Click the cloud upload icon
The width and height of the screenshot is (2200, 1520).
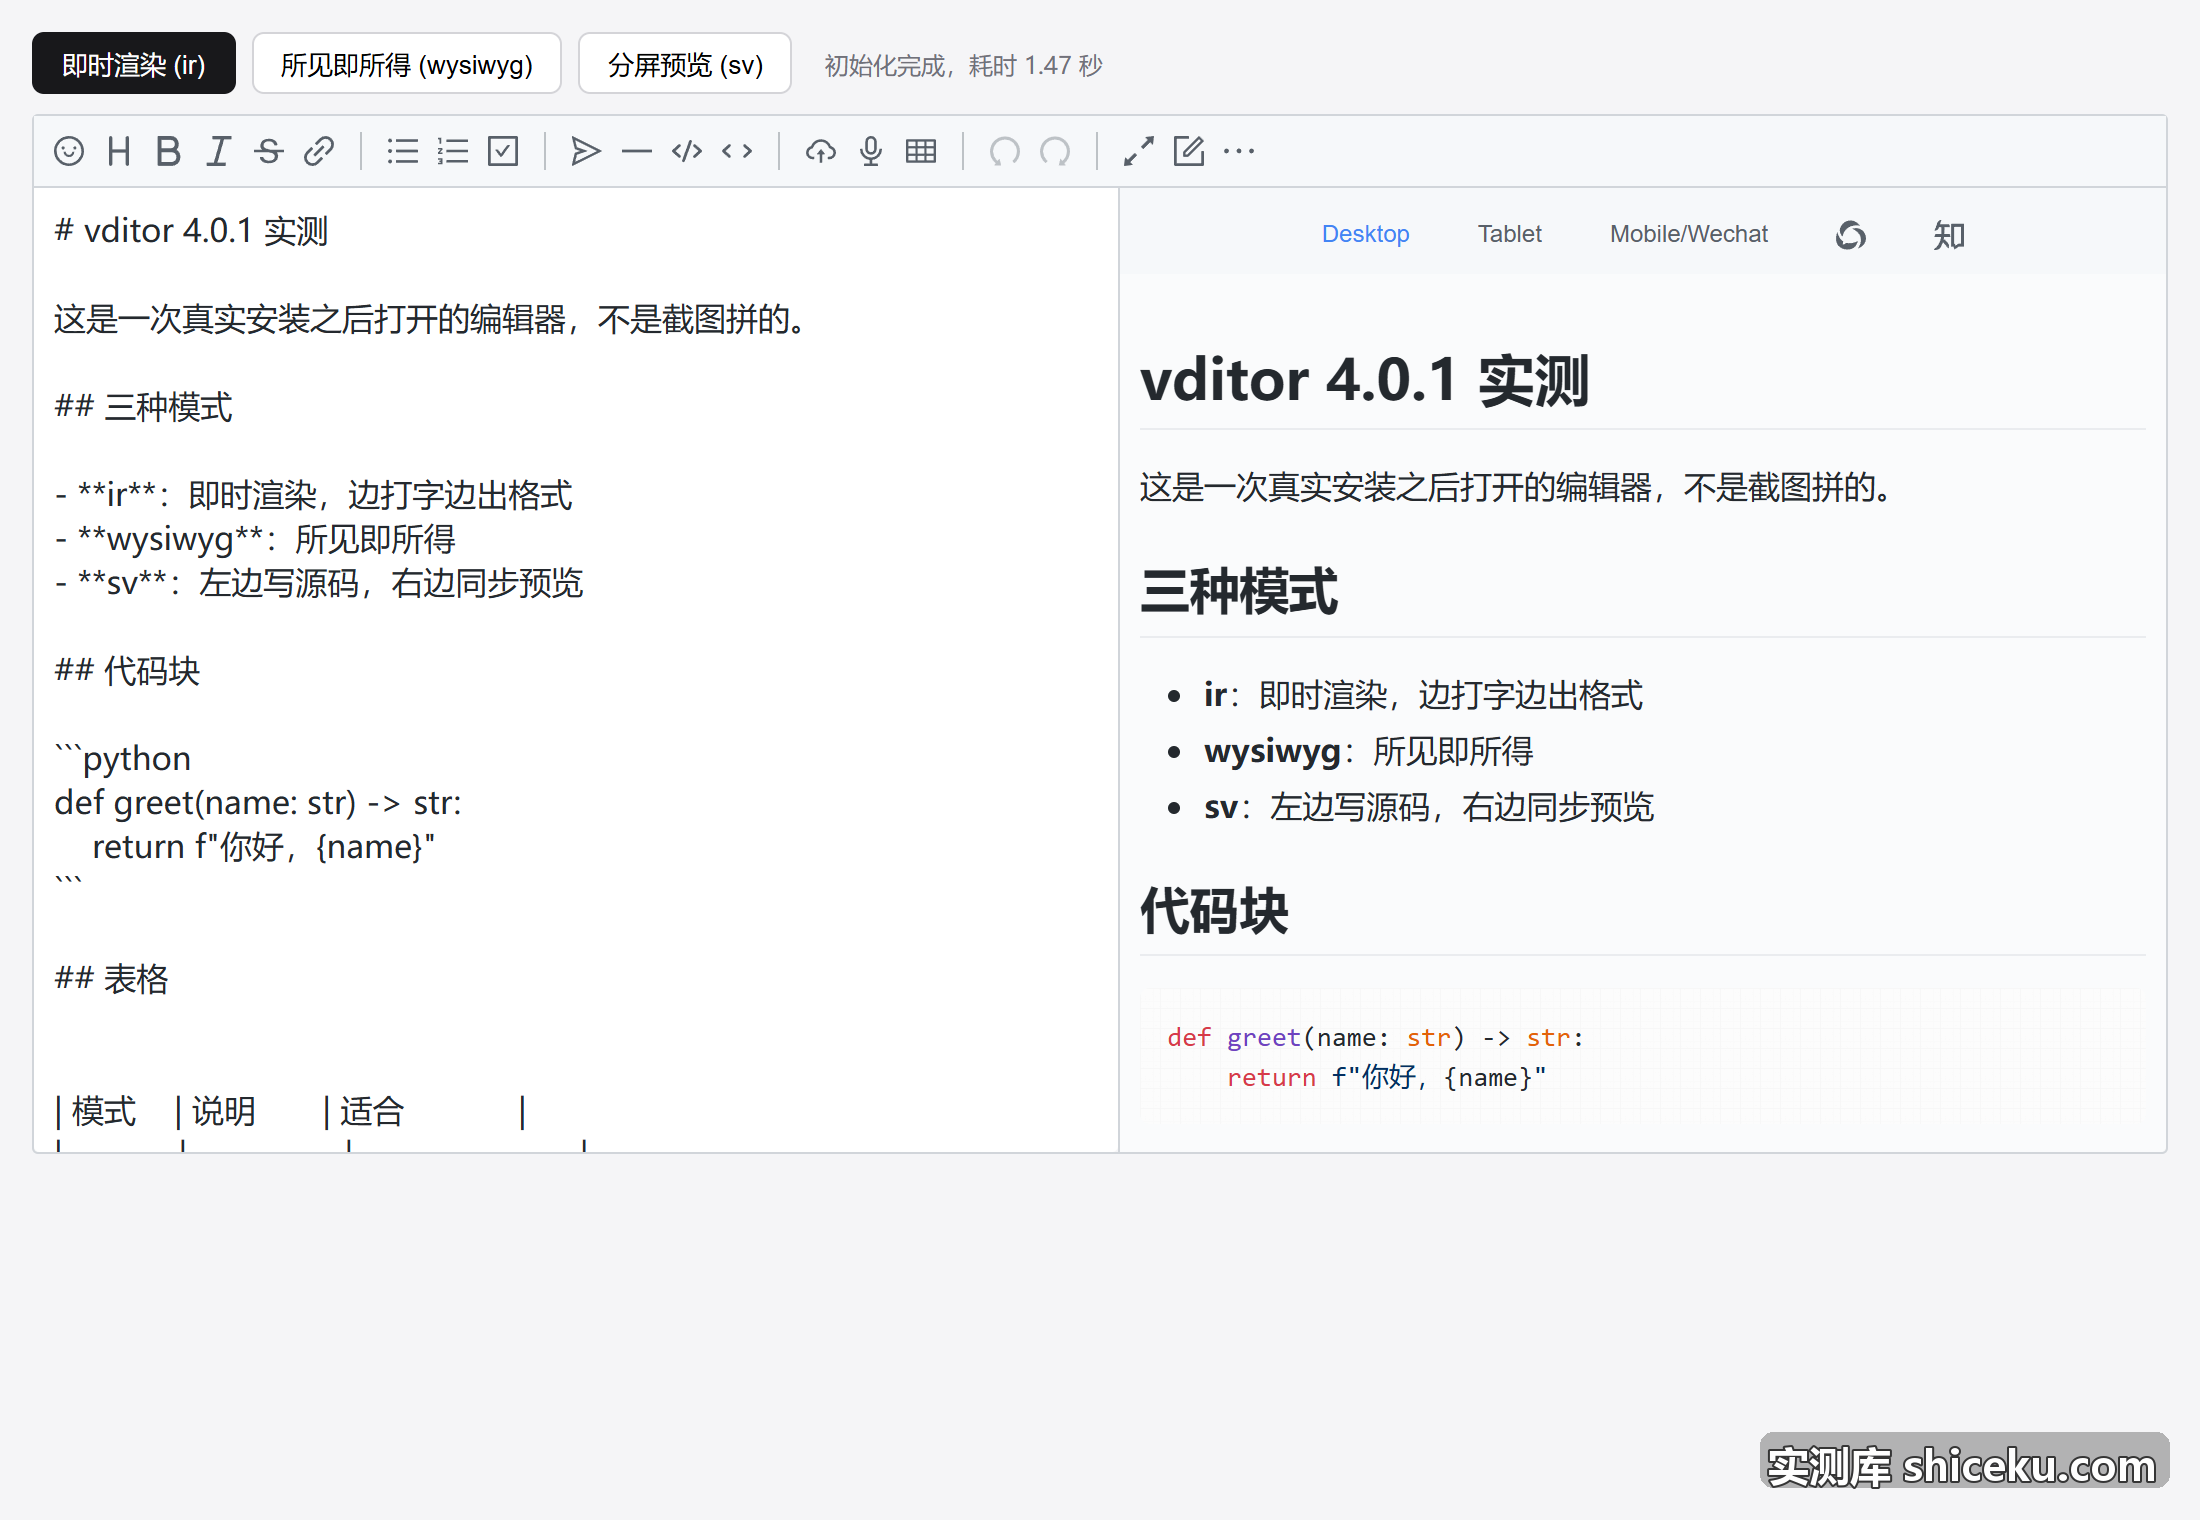[x=821, y=151]
